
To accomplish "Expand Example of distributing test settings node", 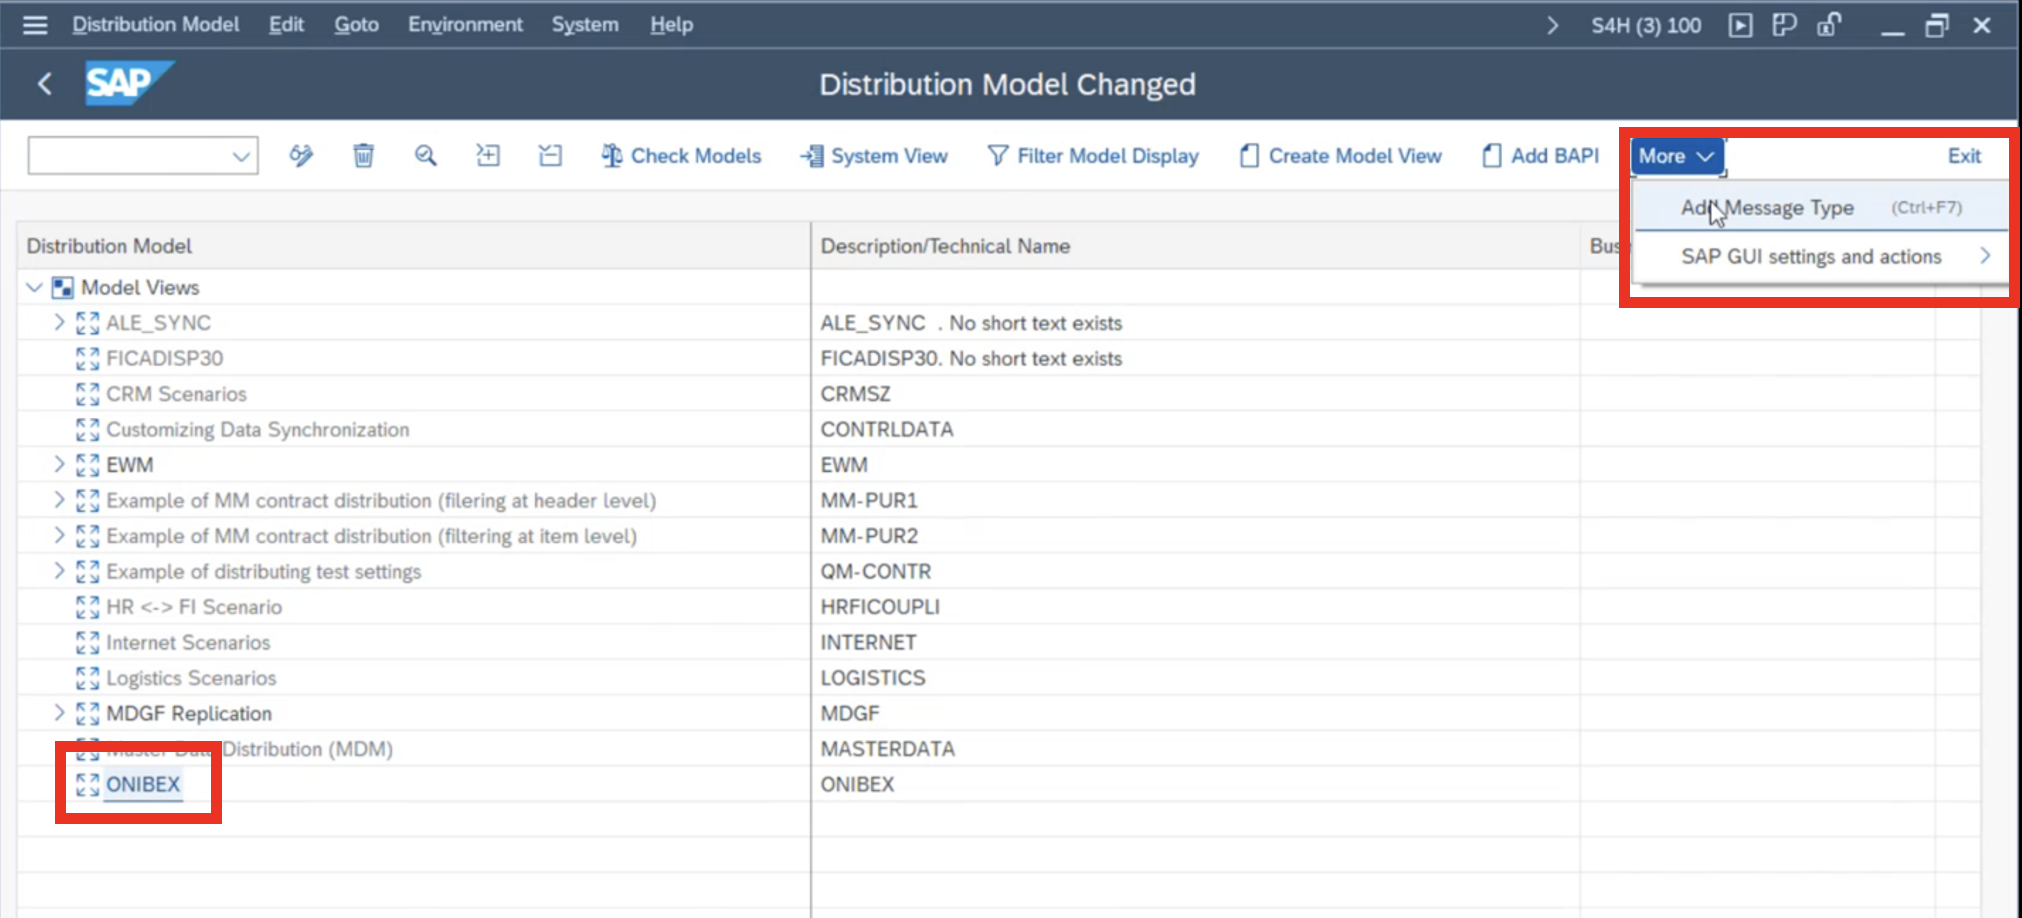I will pos(59,571).
